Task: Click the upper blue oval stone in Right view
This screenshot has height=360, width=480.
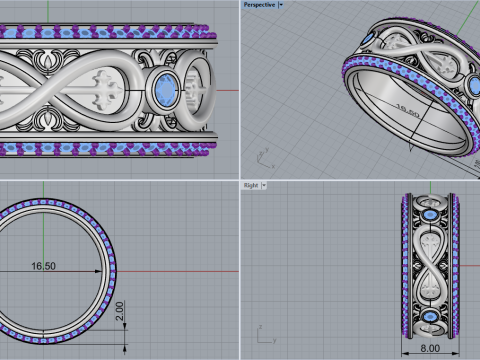Action: [x=430, y=215]
